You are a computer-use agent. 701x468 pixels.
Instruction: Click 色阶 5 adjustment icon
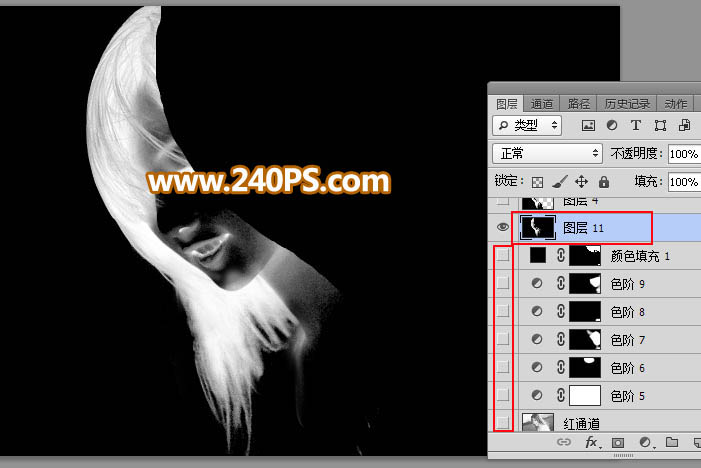click(537, 395)
